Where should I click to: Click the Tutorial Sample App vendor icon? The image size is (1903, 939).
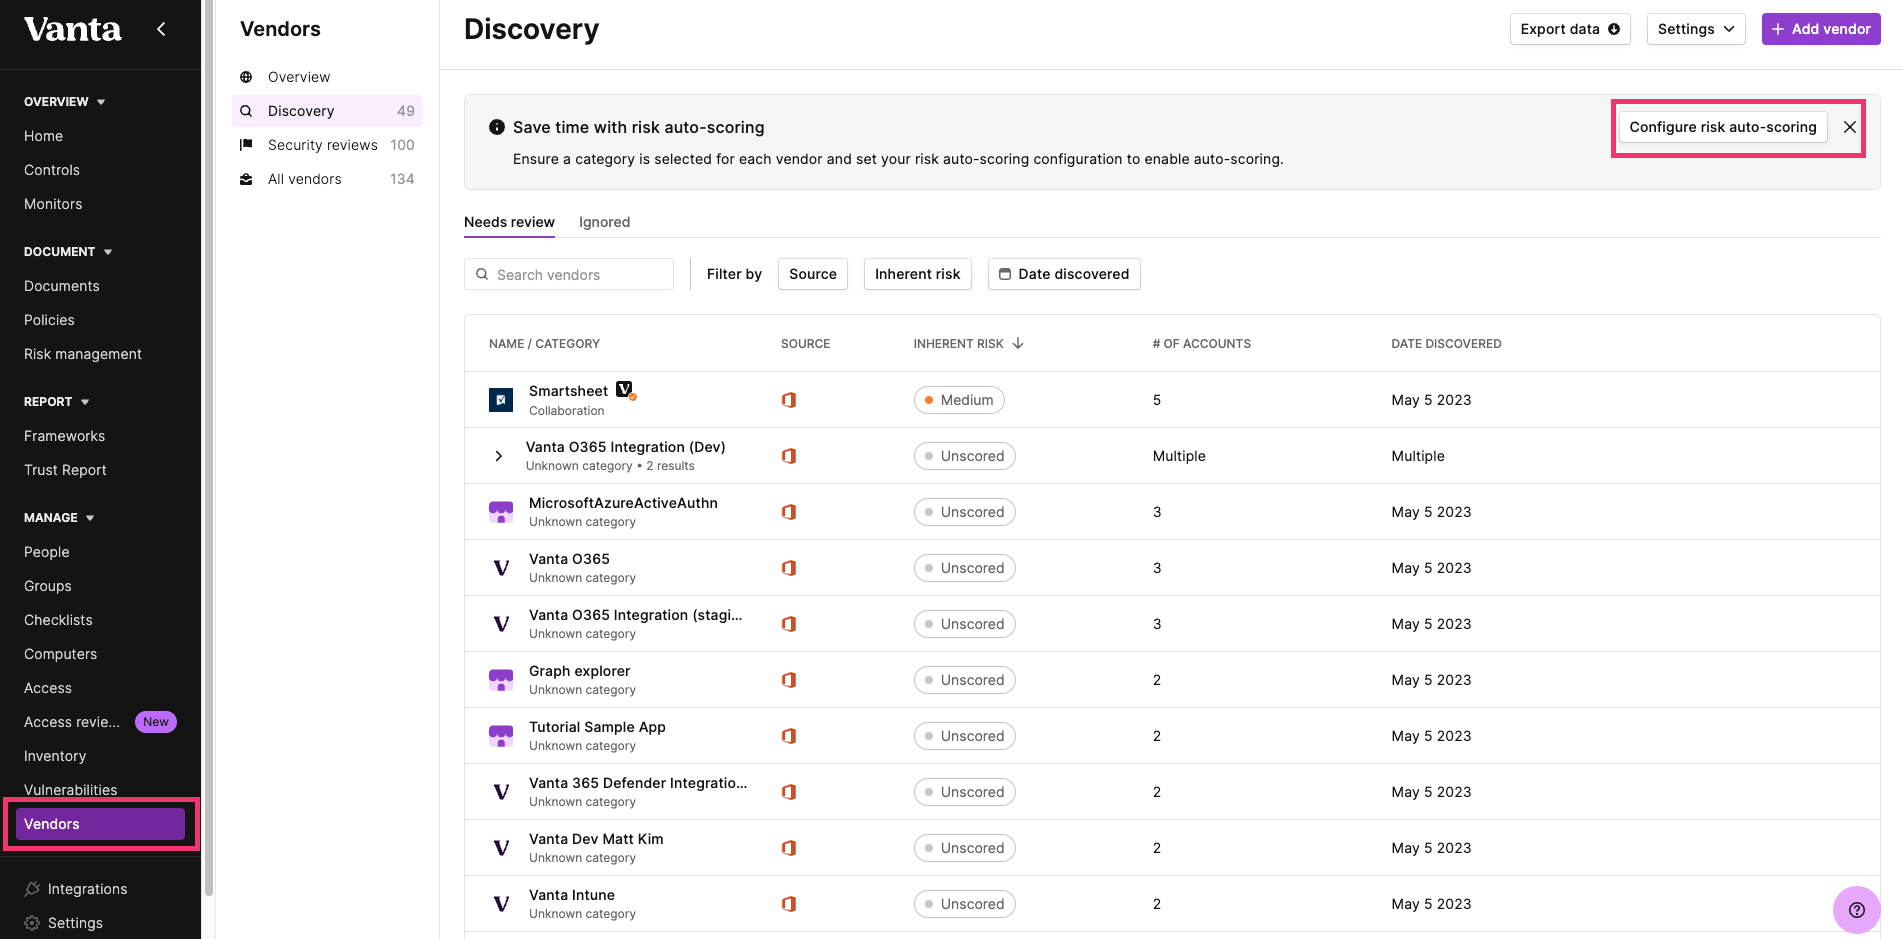pos(501,736)
